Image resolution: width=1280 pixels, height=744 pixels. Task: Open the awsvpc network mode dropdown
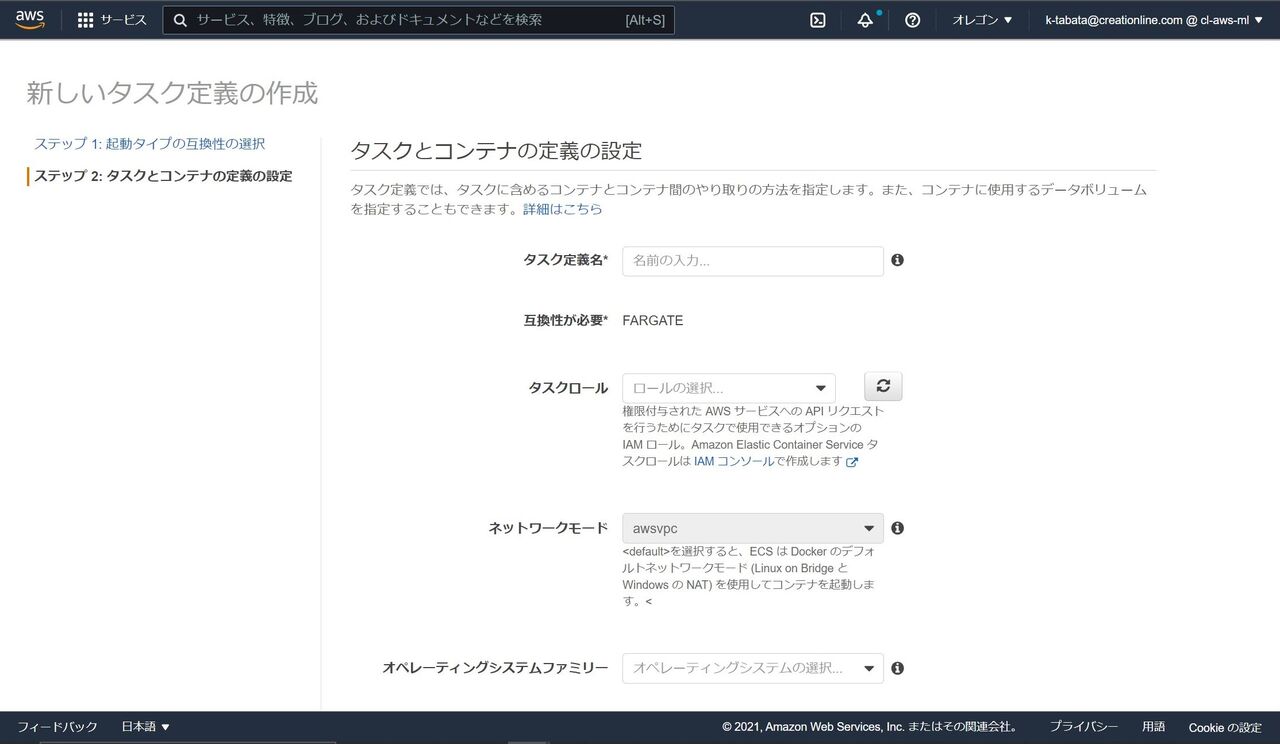pyautogui.click(x=753, y=528)
